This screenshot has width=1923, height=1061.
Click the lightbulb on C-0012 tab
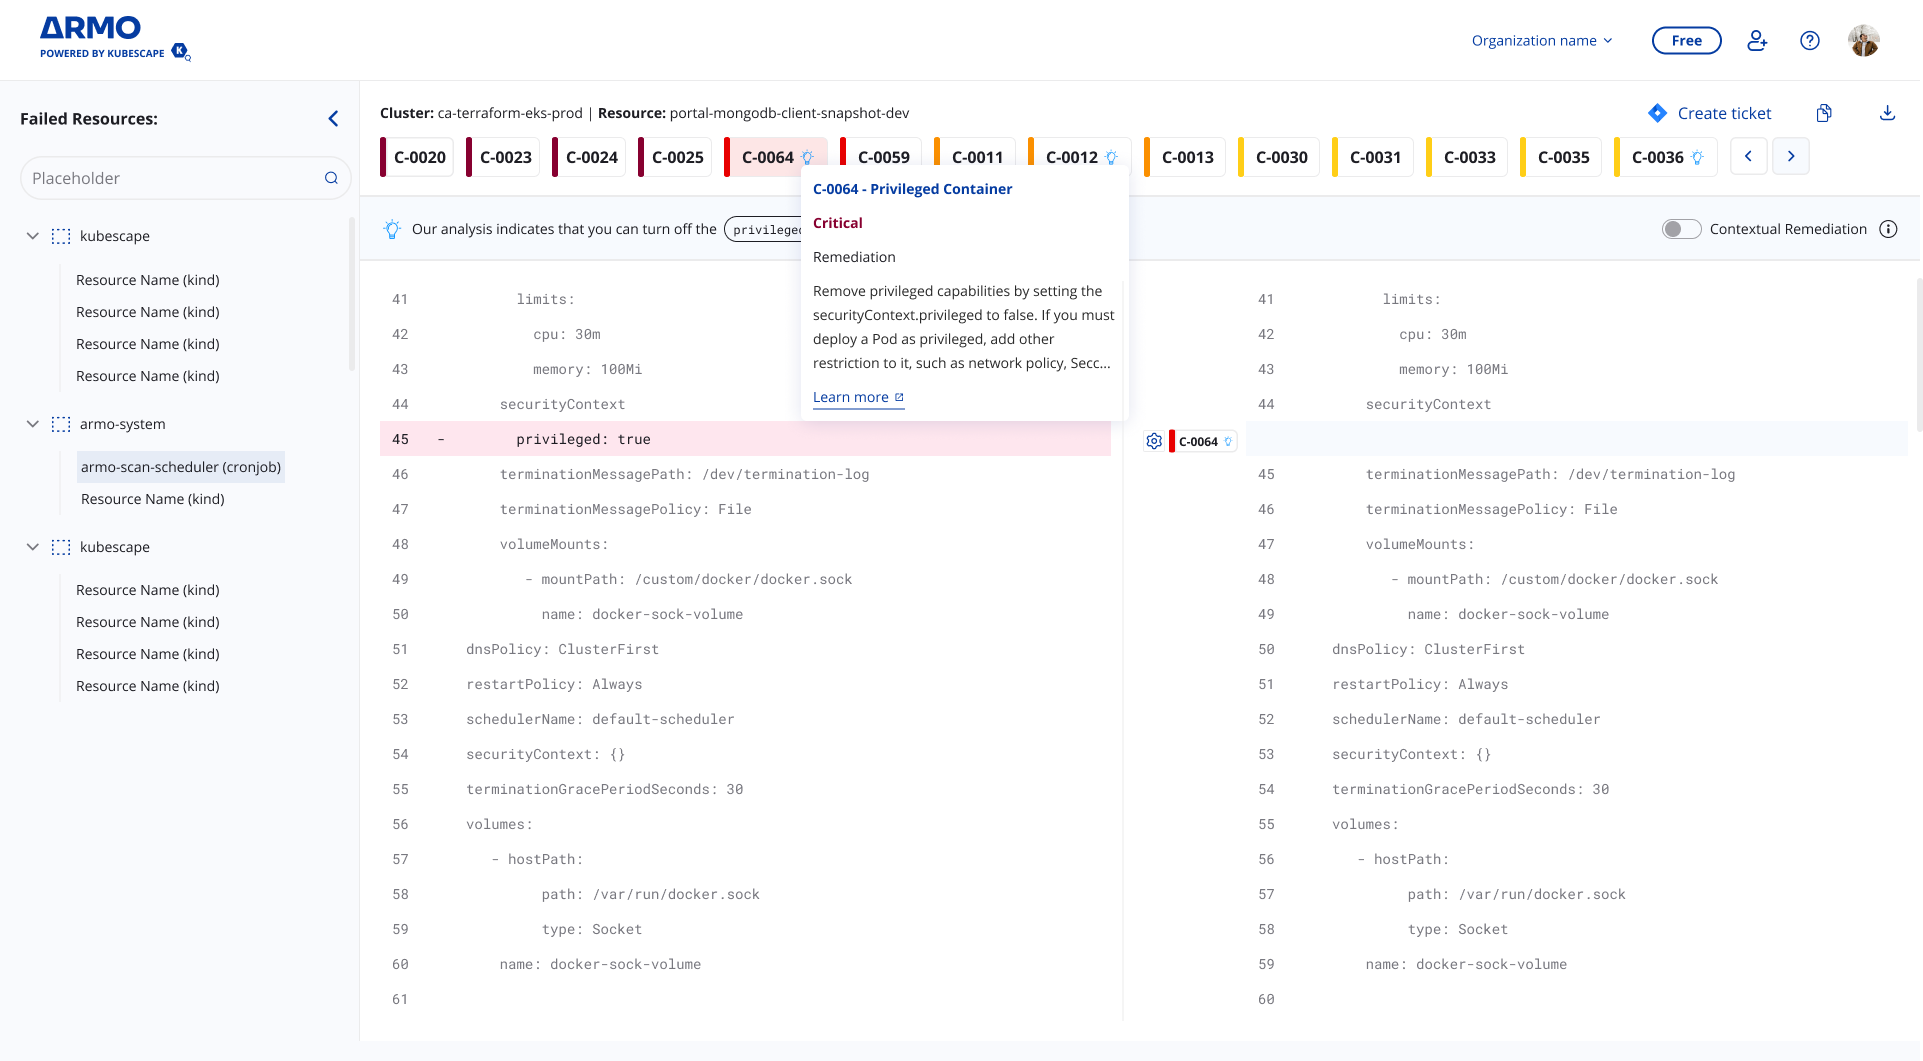[x=1111, y=157]
